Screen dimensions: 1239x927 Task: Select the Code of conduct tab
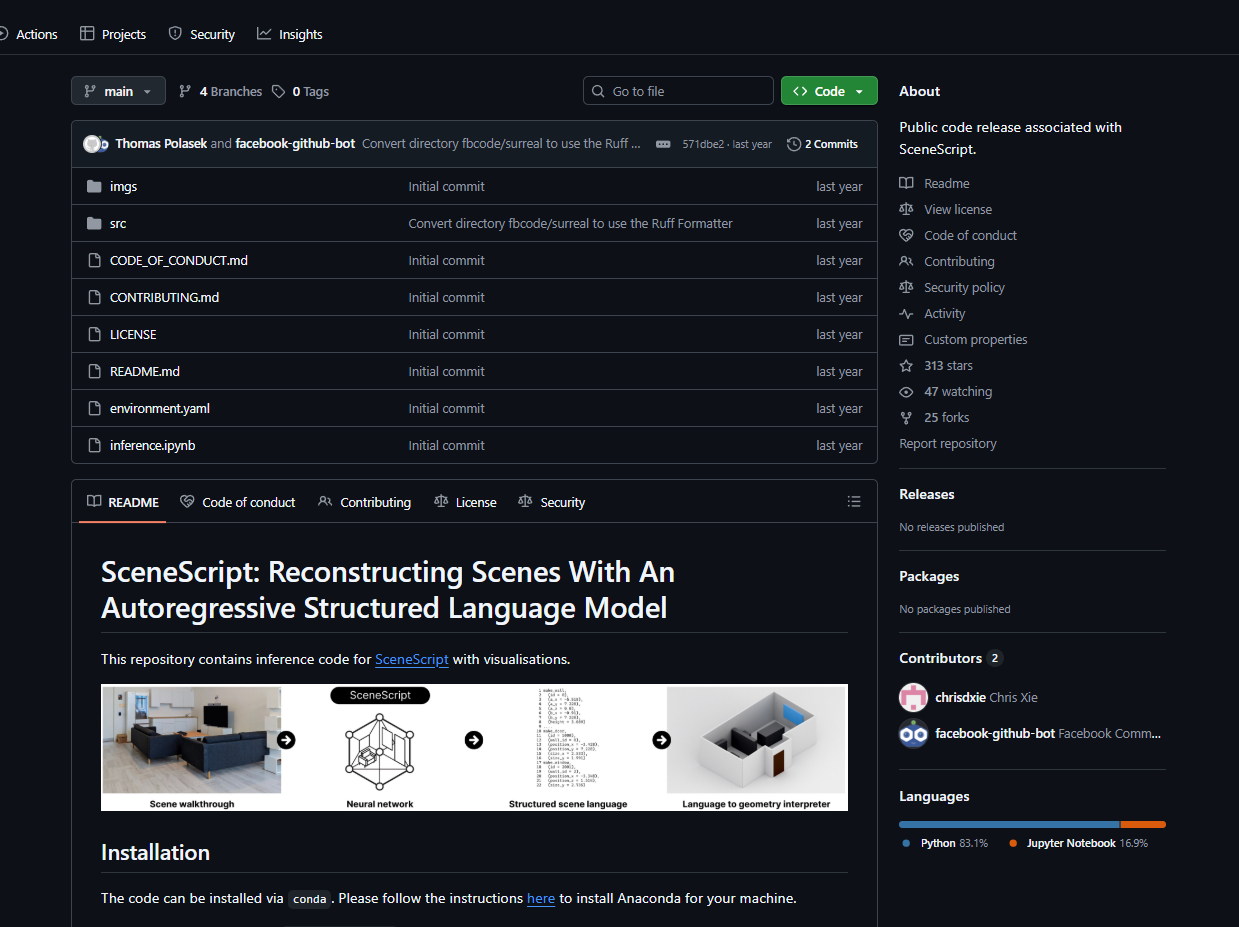coord(238,502)
